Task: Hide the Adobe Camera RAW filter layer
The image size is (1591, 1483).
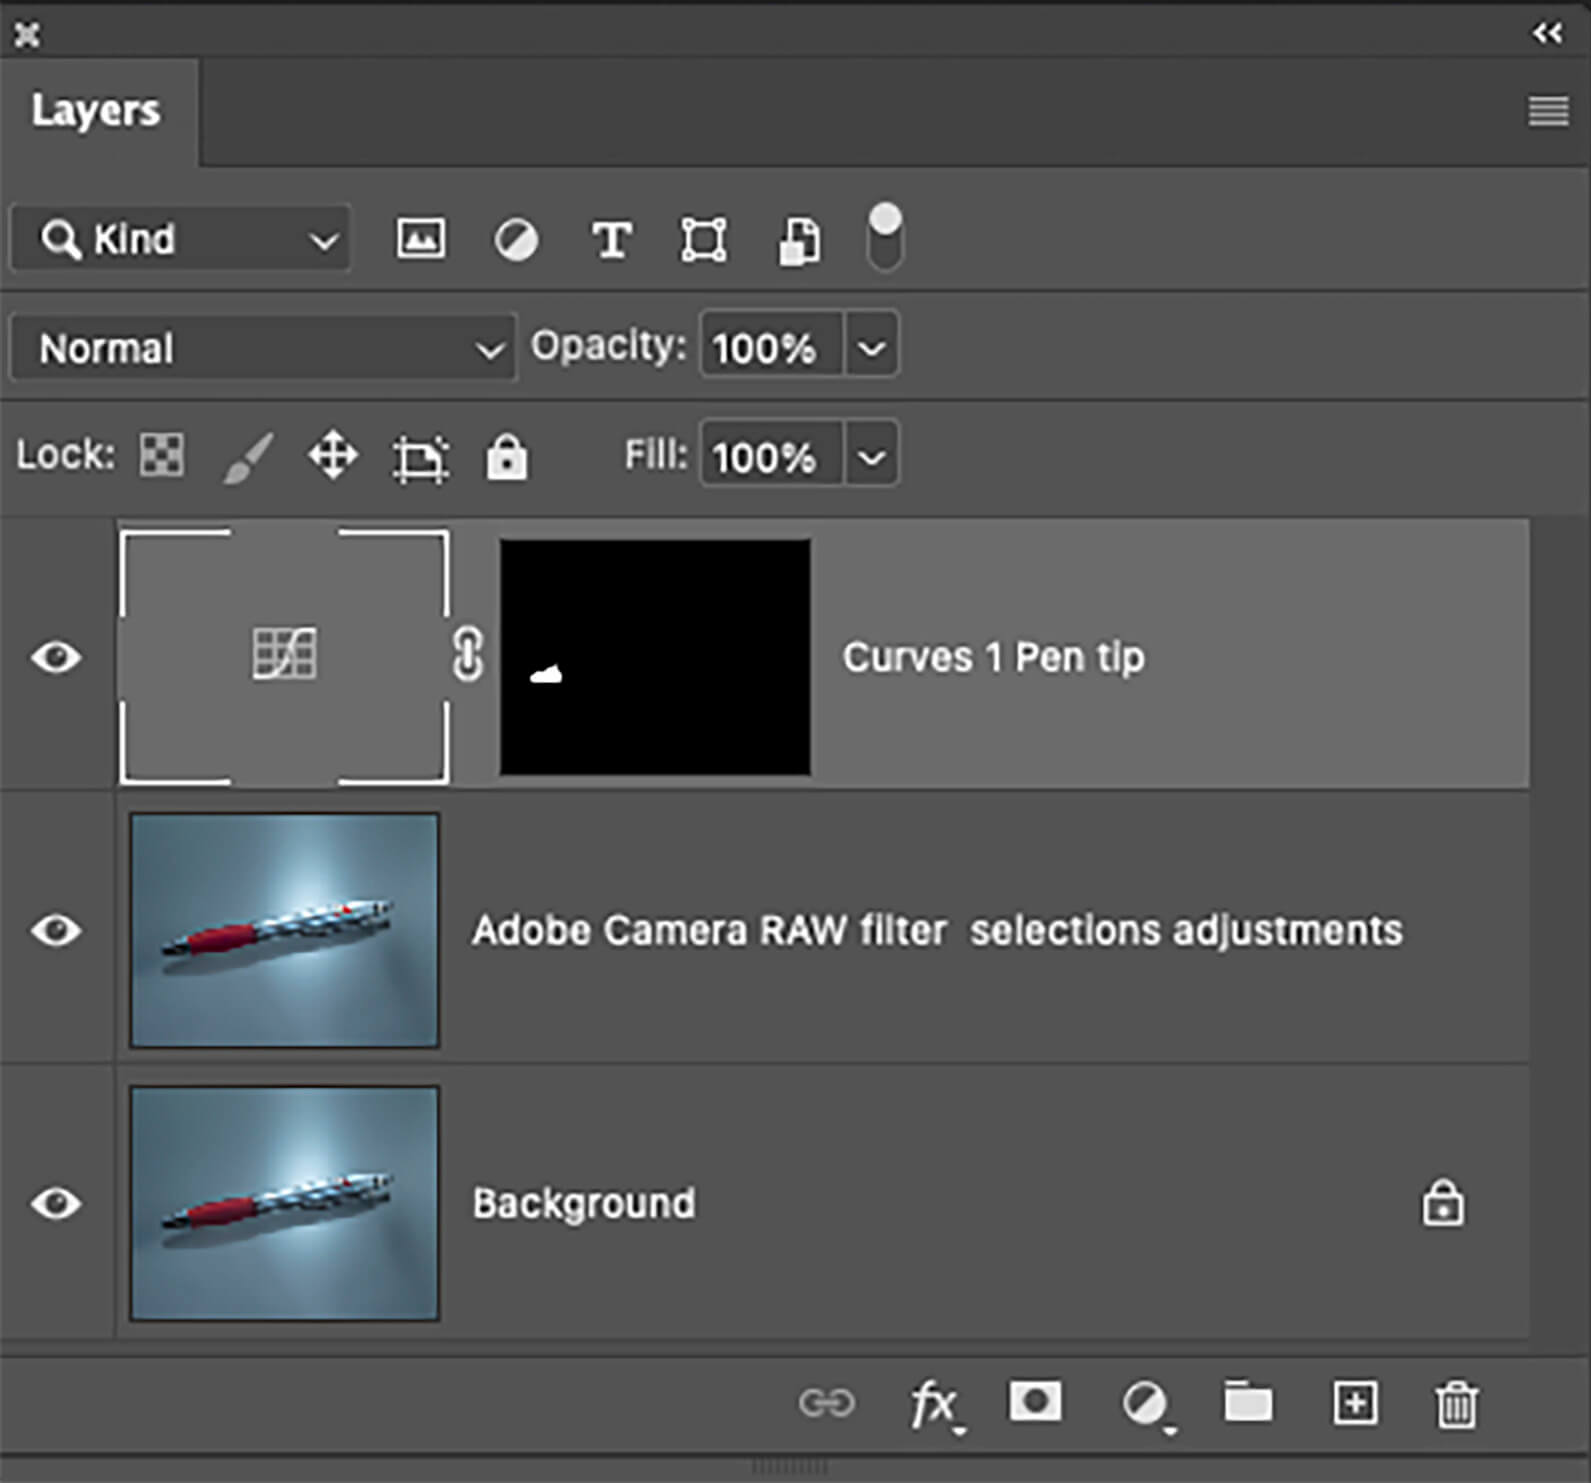Action: click(x=56, y=930)
